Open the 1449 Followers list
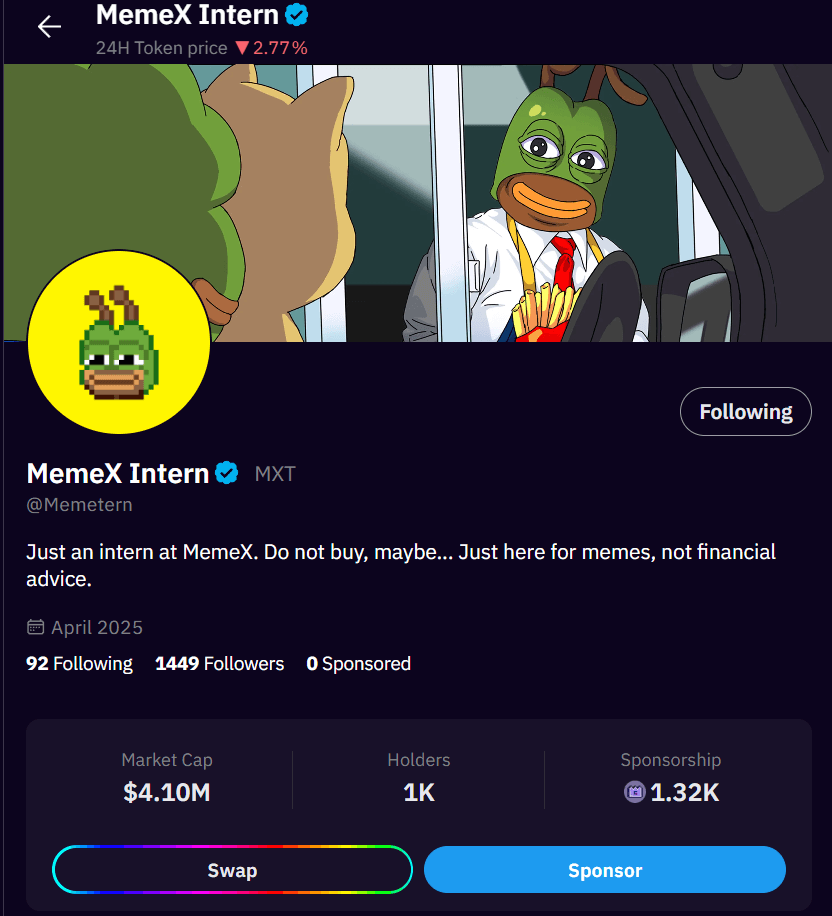This screenshot has width=832, height=916. point(219,664)
